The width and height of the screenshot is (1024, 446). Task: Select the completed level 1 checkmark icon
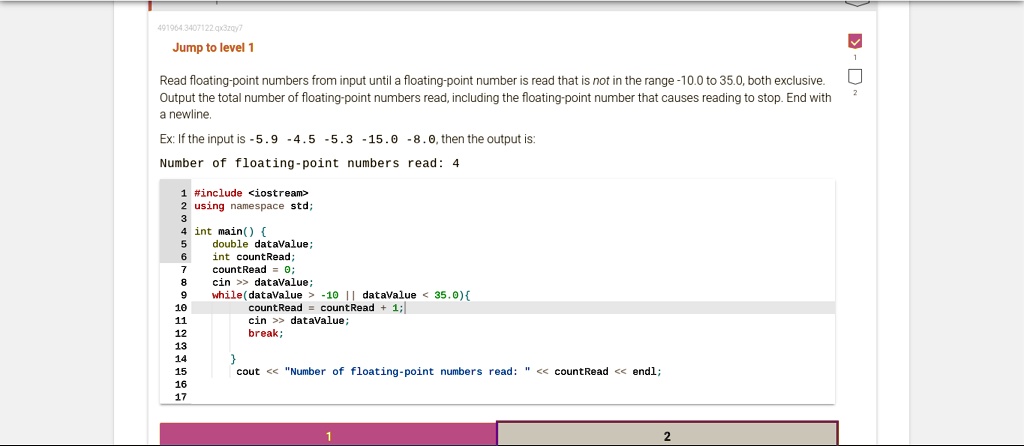point(853,42)
